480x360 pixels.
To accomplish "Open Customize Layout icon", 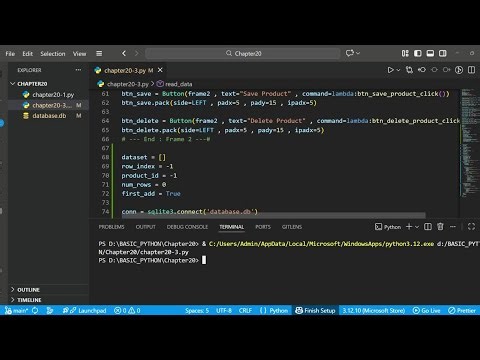I will pos(405,53).
